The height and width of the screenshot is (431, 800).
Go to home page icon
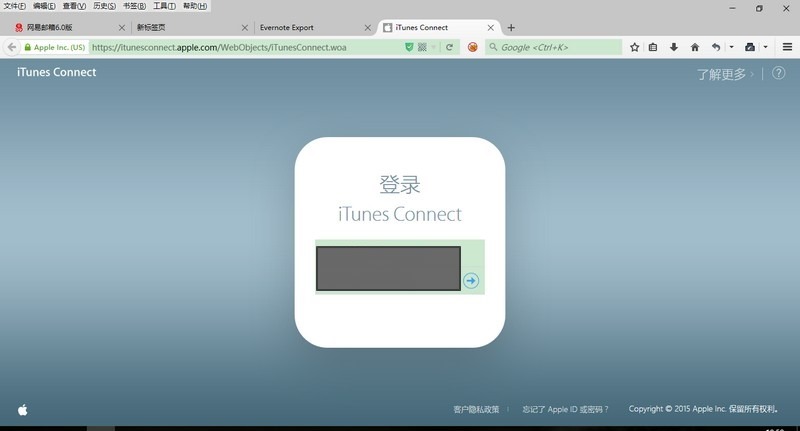[x=694, y=47]
